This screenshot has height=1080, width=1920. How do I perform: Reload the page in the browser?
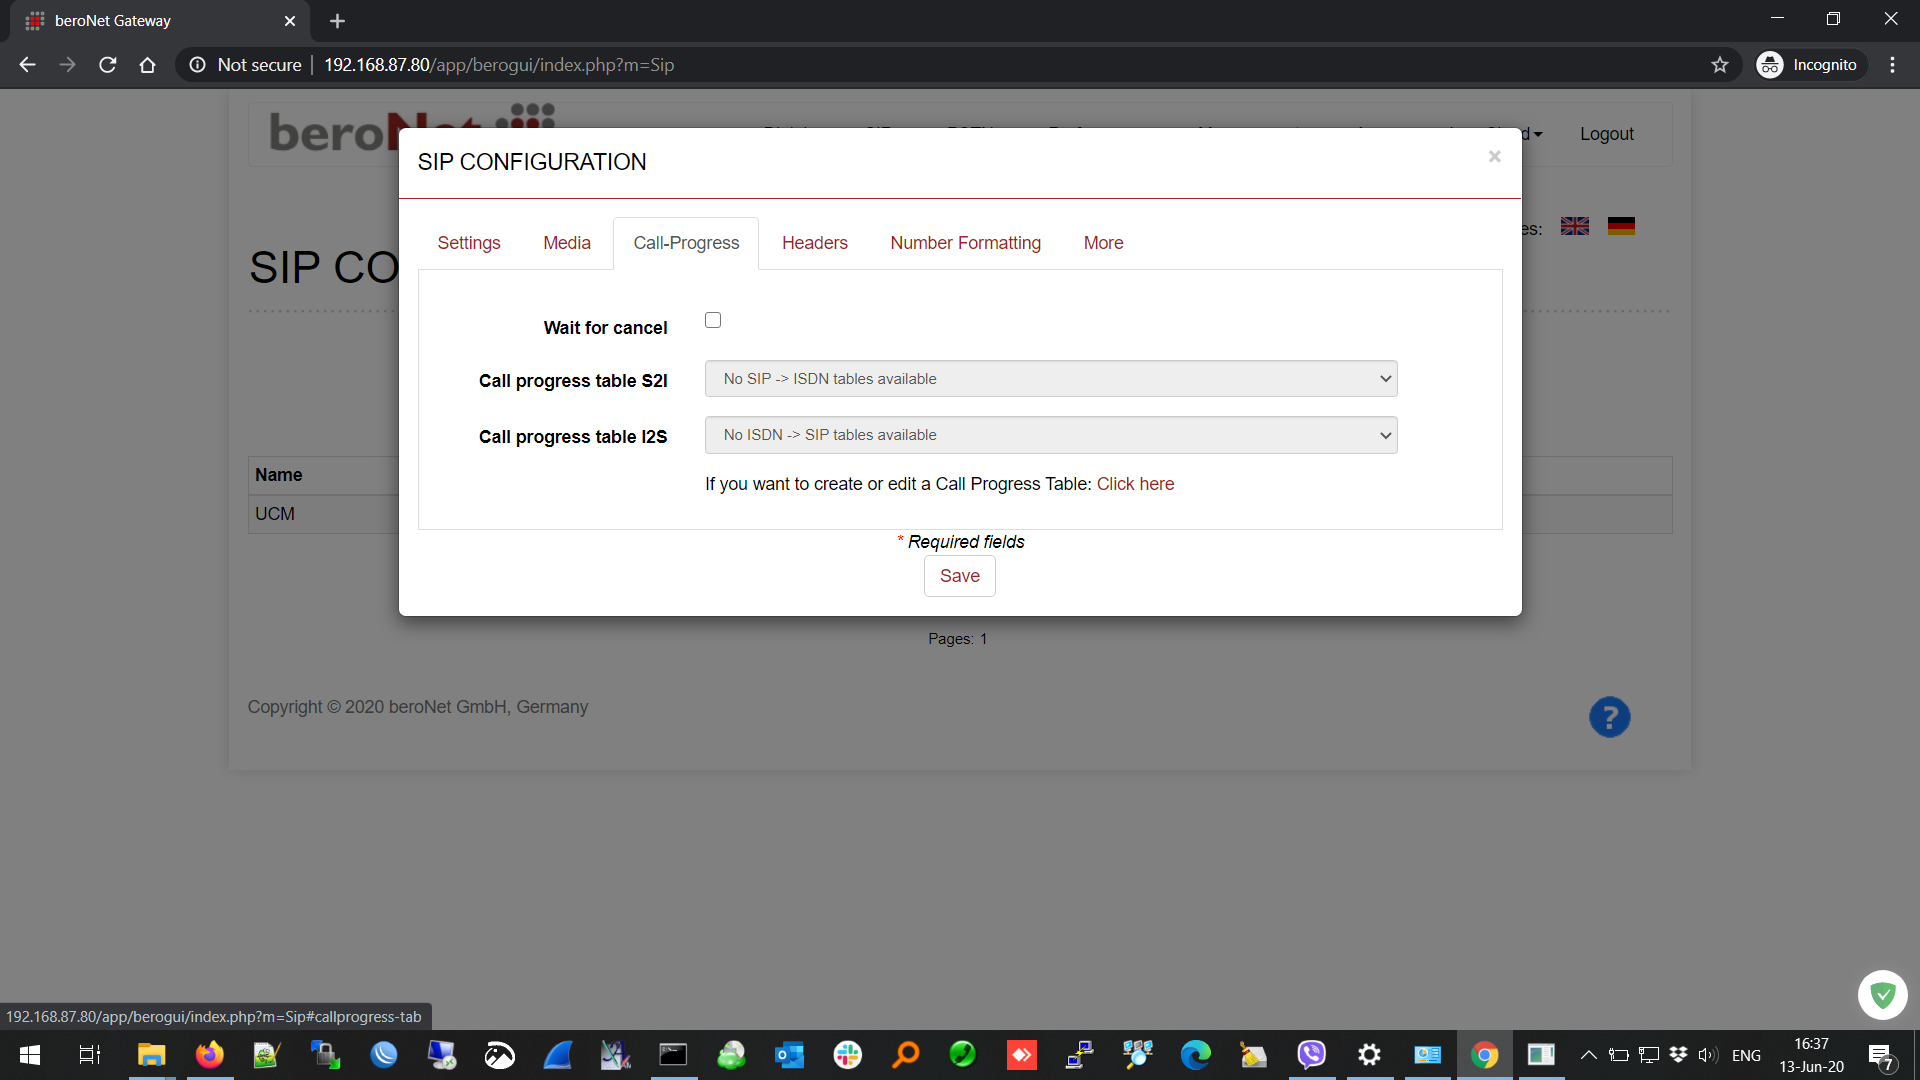point(108,65)
